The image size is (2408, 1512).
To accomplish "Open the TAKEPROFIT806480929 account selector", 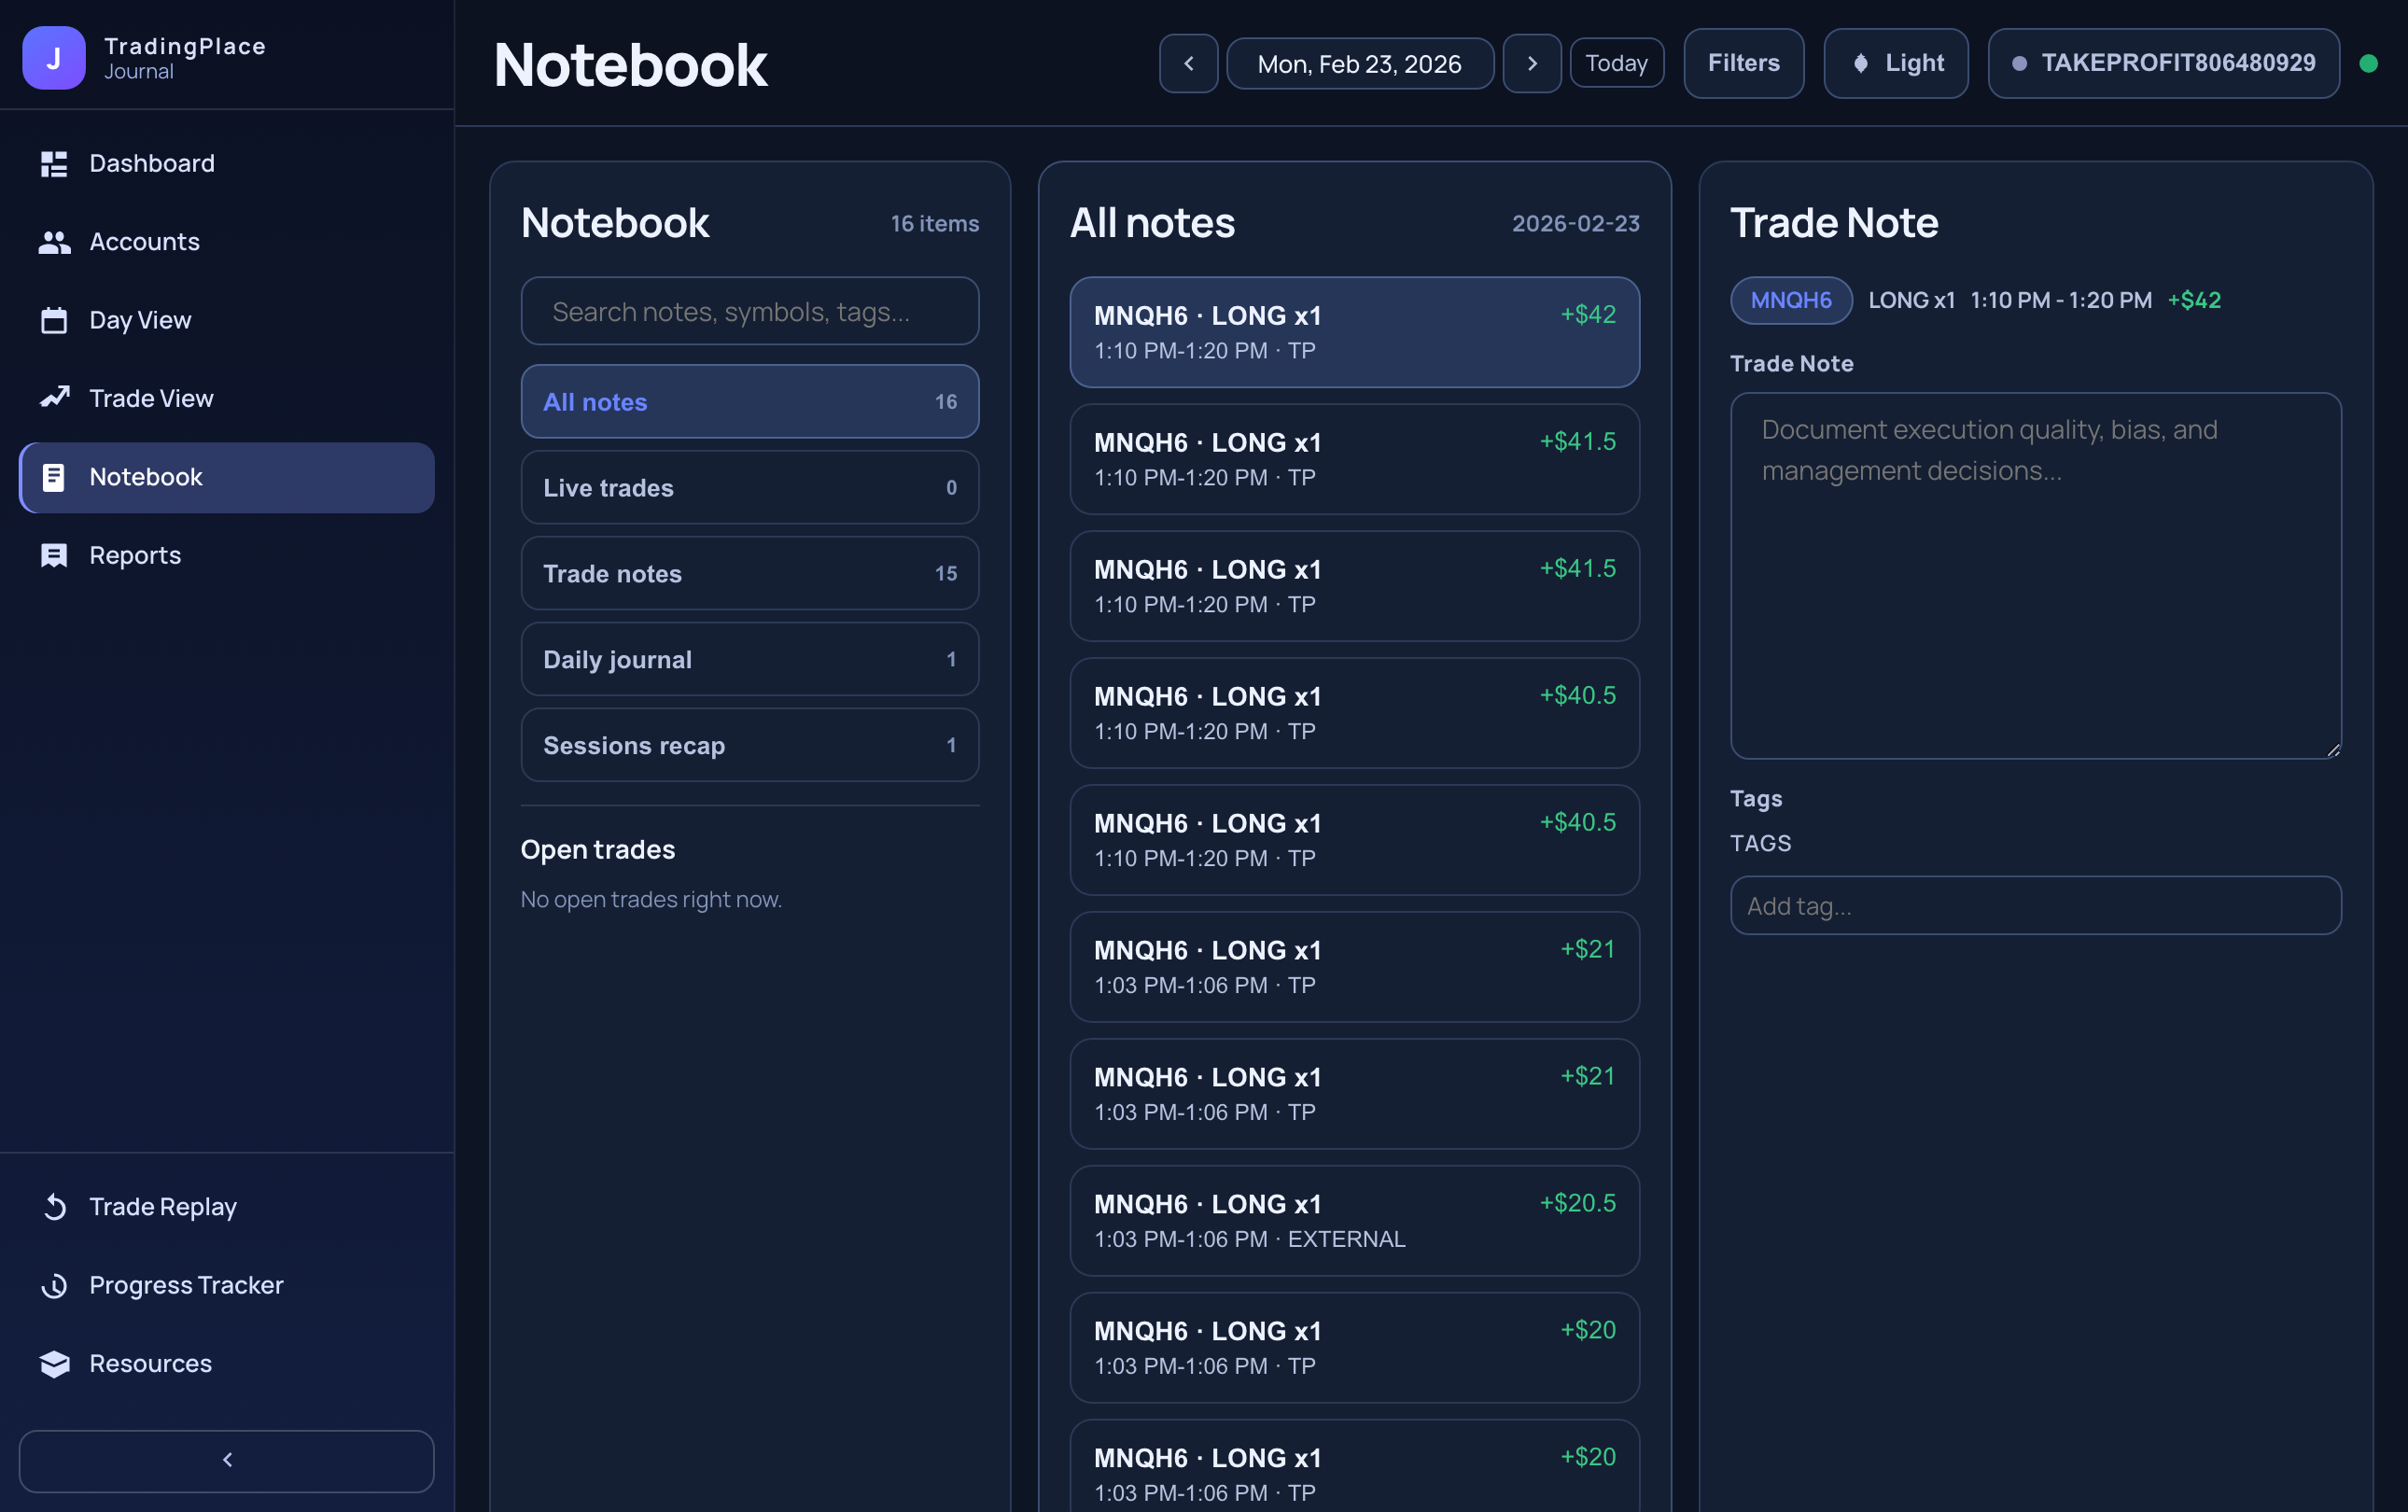I will tap(2163, 63).
